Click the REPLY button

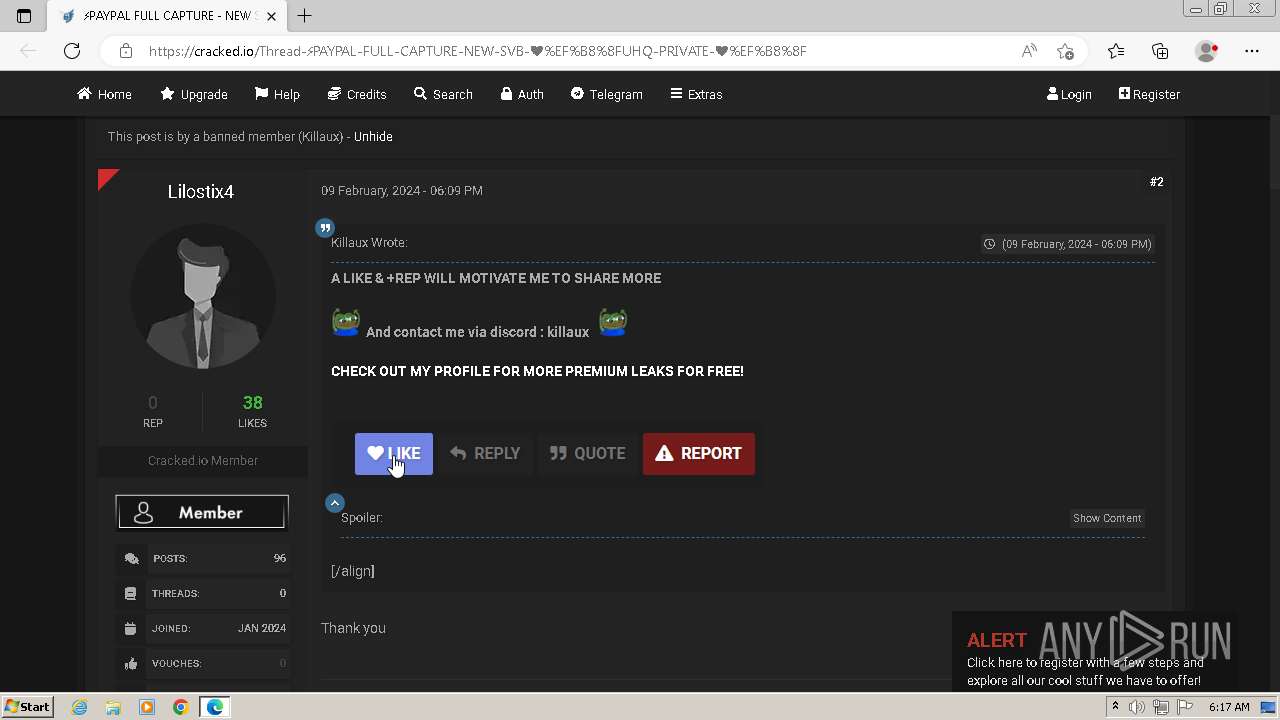point(485,453)
